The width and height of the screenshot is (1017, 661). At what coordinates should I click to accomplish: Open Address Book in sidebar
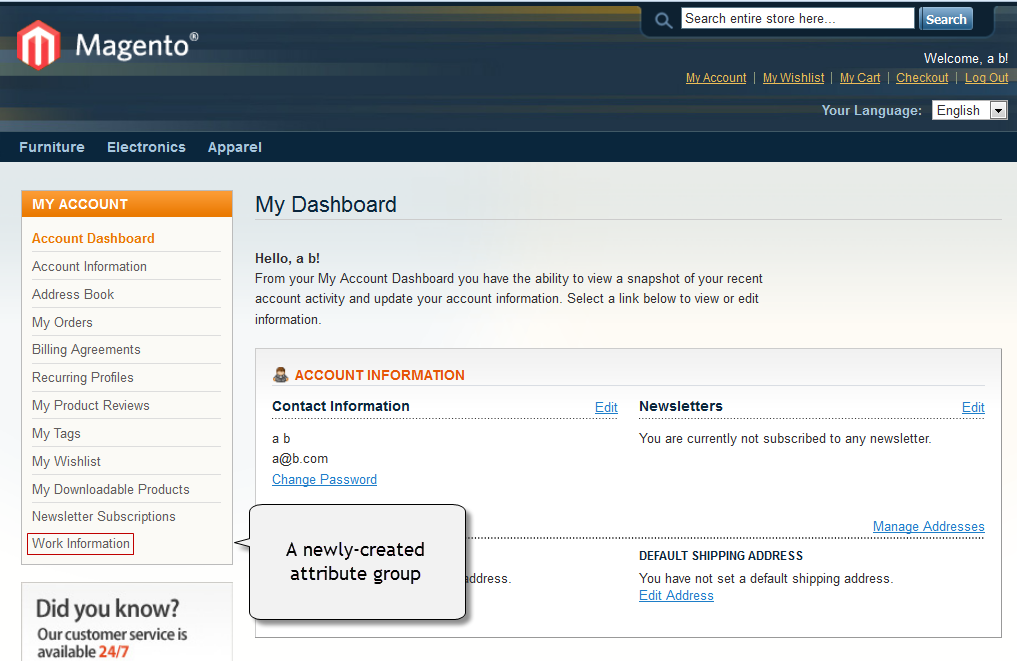(73, 294)
